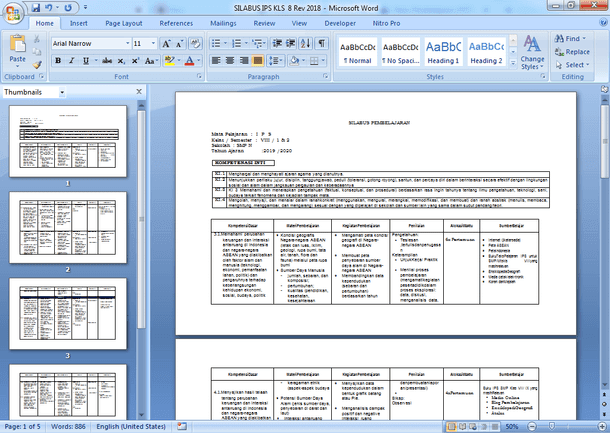Screen dimensions: 610x433
Task: Apply the Heading 2 style
Action: (x=486, y=52)
